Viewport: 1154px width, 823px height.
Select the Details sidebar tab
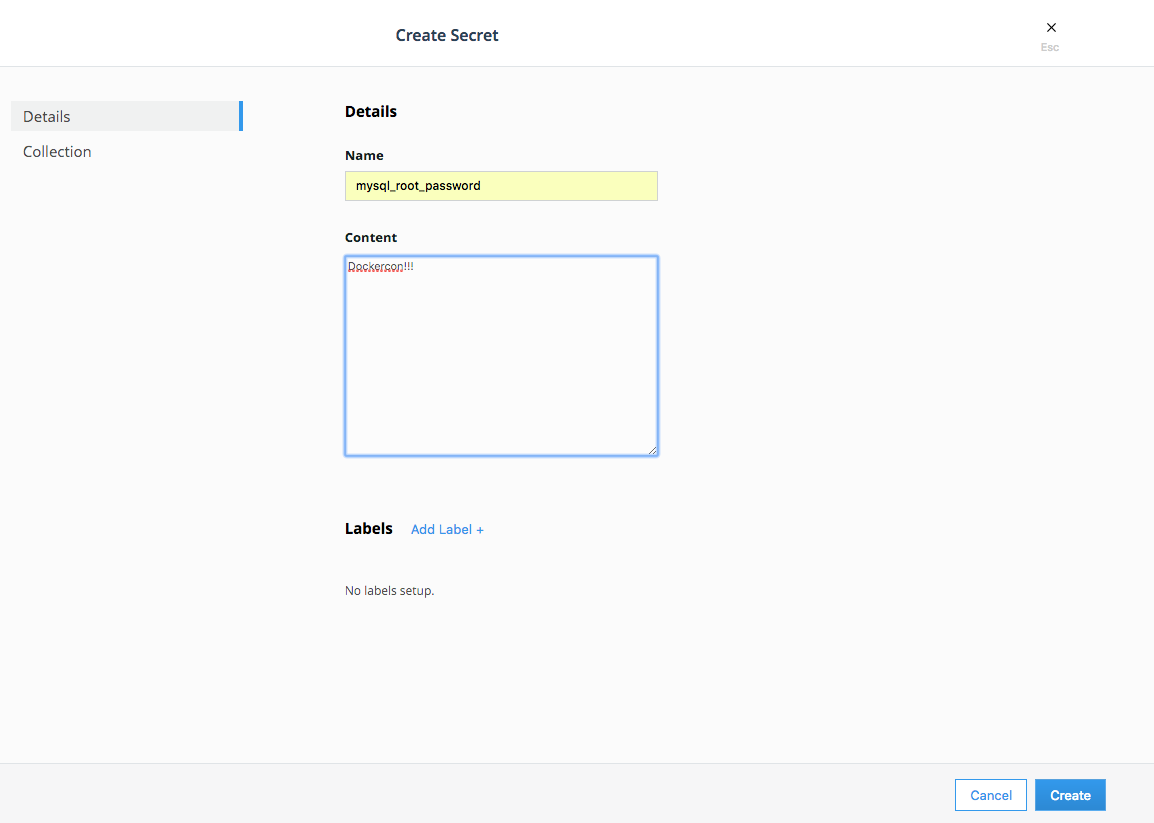pos(127,116)
